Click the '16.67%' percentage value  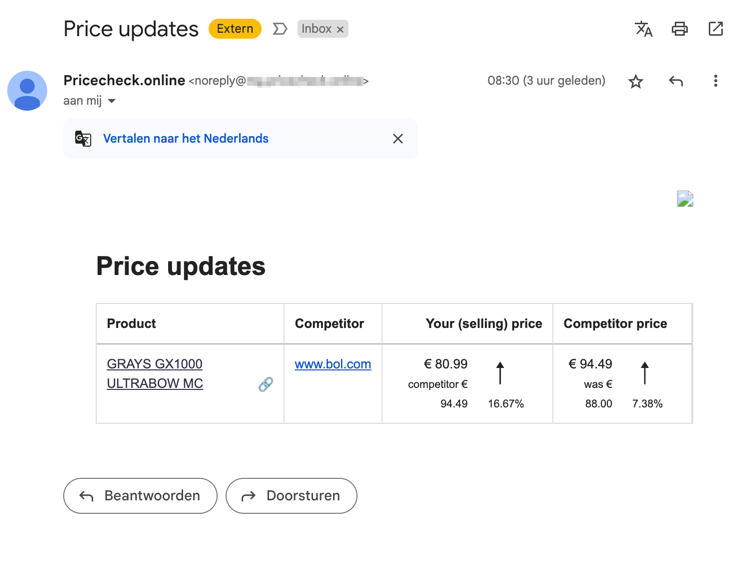pyautogui.click(x=506, y=404)
